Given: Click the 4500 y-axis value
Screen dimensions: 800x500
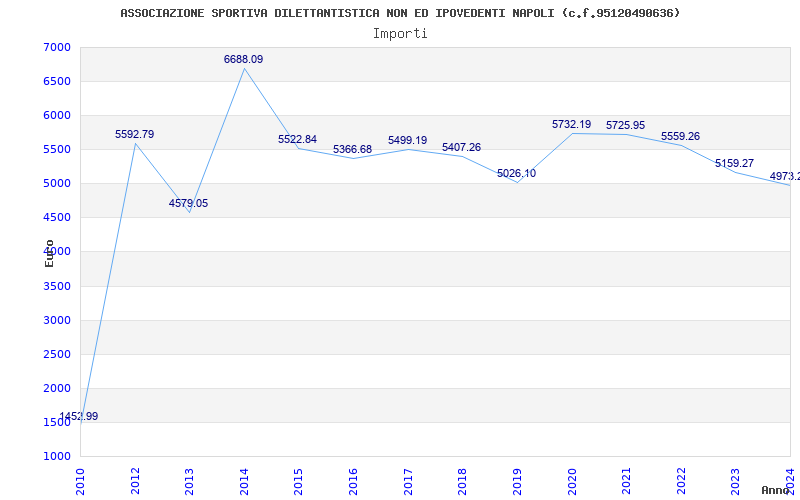Looking at the screenshot, I should point(57,218).
